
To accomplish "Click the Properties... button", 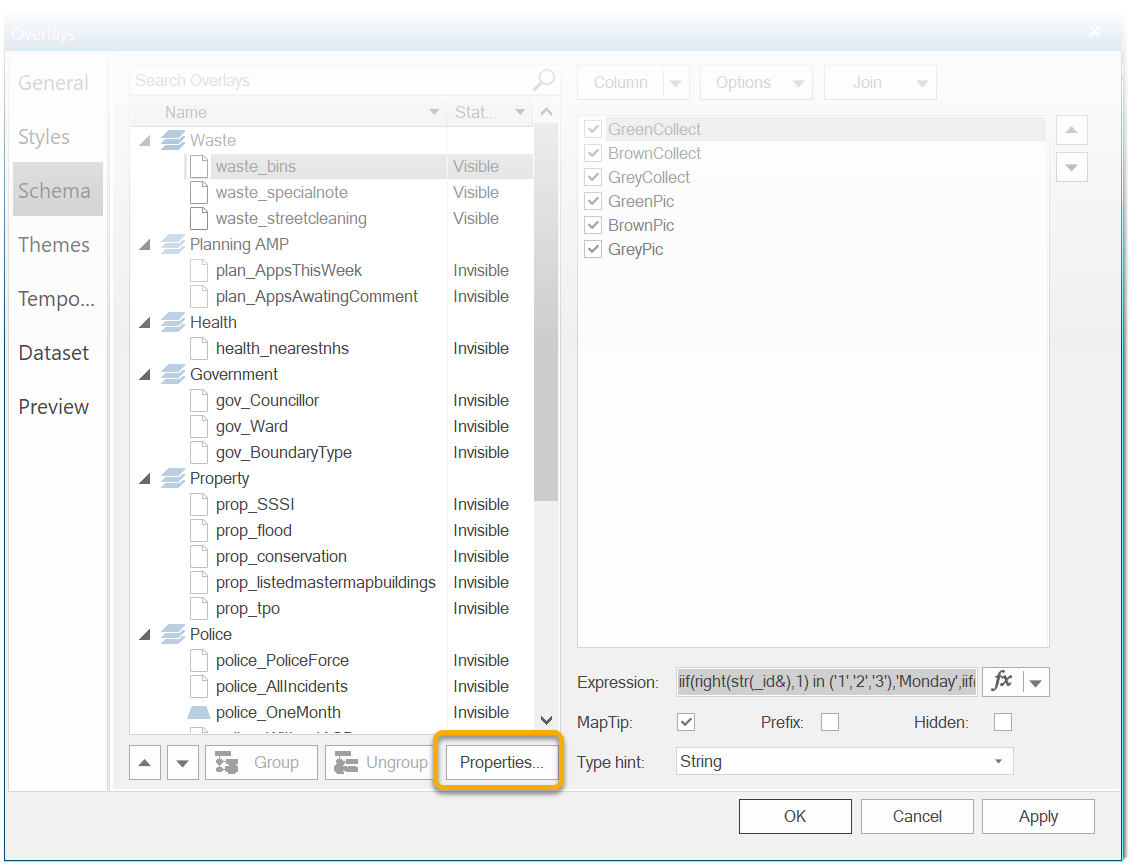I will 501,763.
